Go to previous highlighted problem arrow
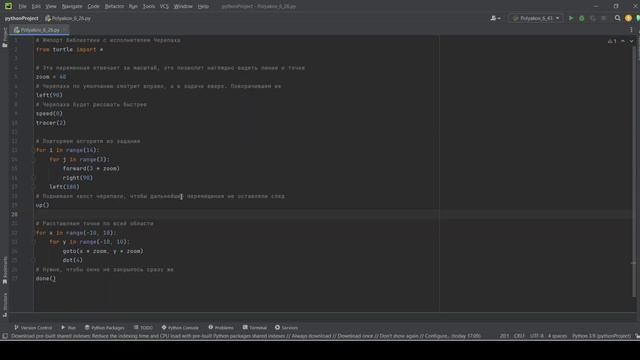The image size is (640, 360). tap(623, 41)
